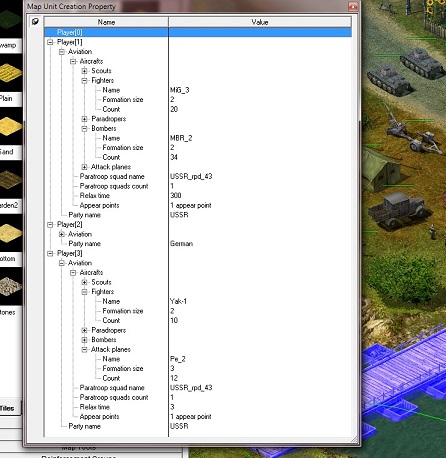Pick the Garden2 terrain tile thumbnail
446x458 pixels.
tap(11, 180)
